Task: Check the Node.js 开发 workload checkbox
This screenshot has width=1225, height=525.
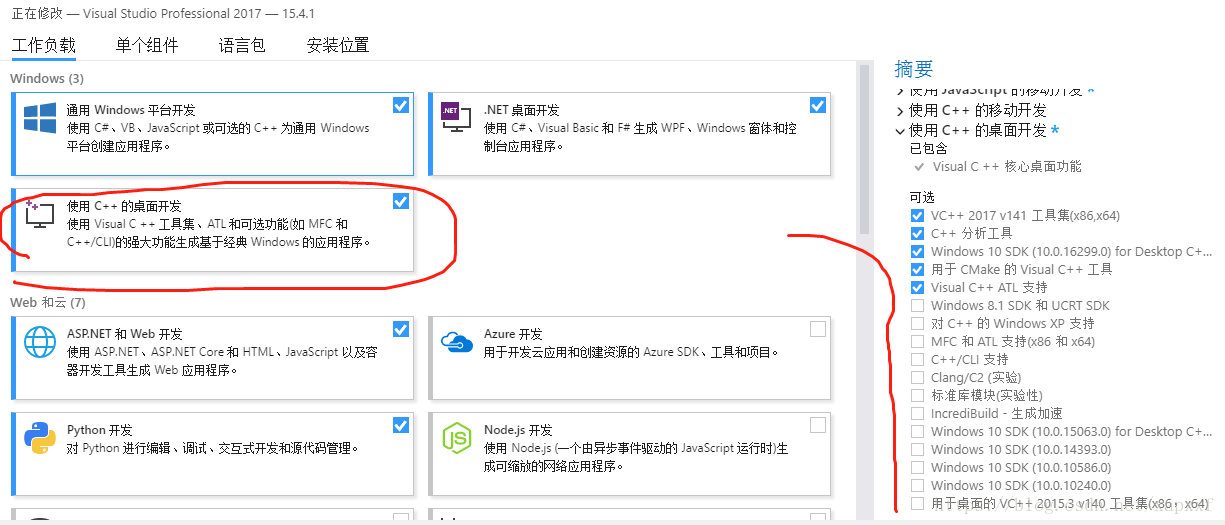Action: (x=818, y=425)
